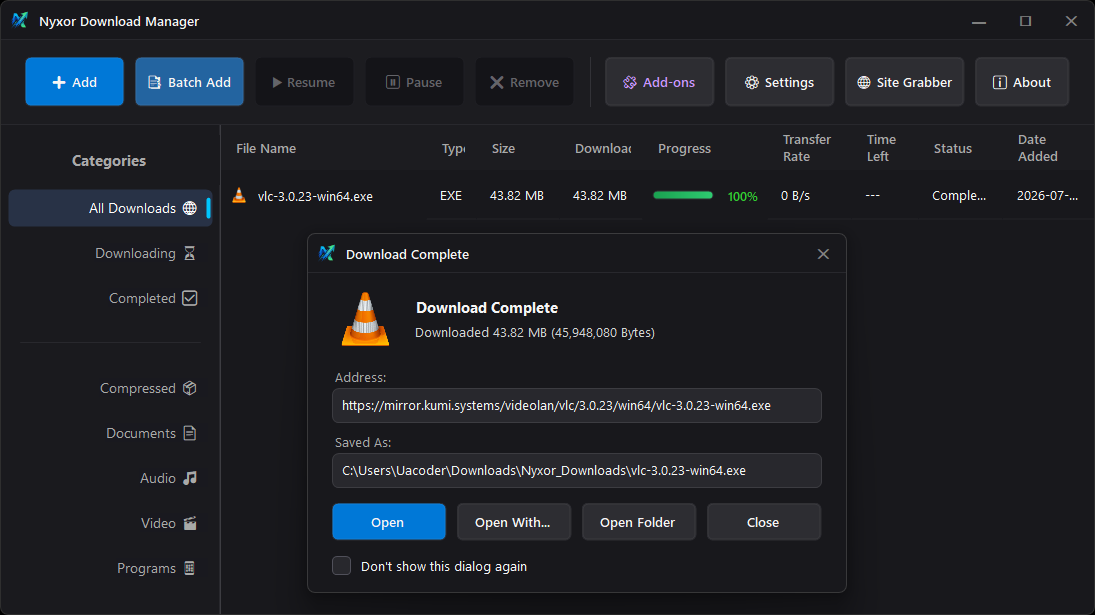This screenshot has width=1095, height=615.
Task: Click the Add download button
Action: click(74, 82)
